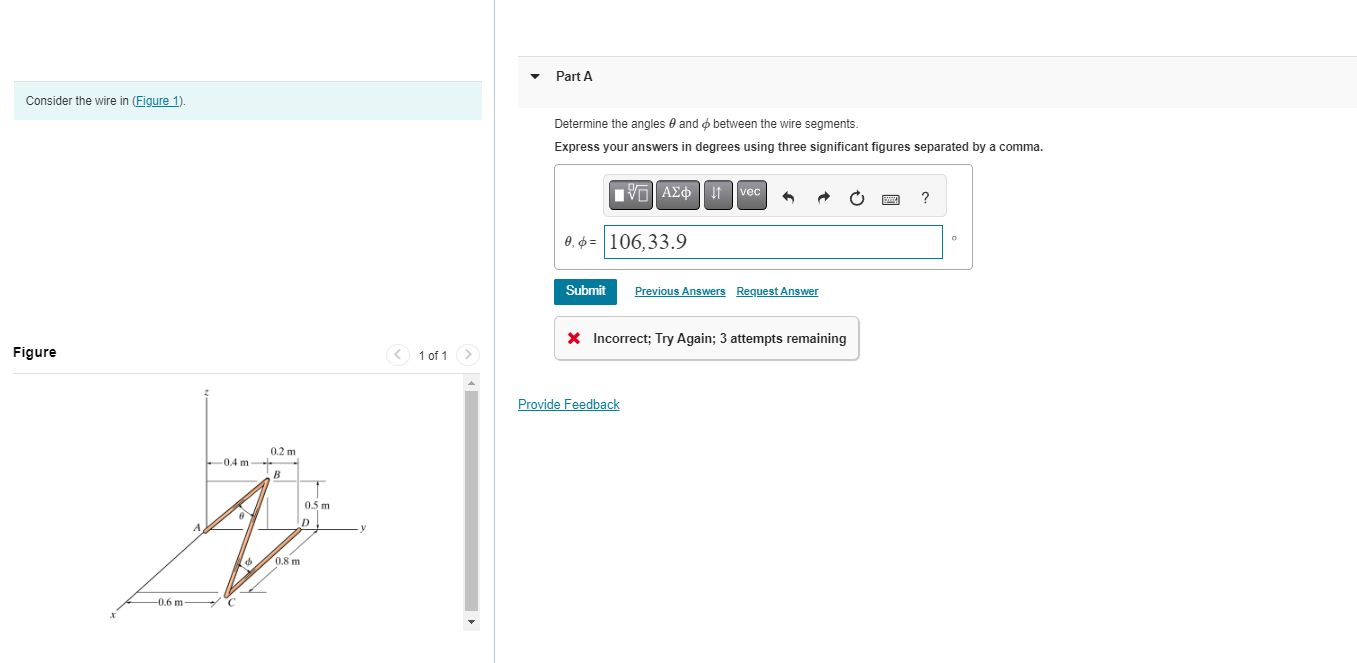Redo the answer edit
This screenshot has width=1357, height=663.
[x=823, y=198]
